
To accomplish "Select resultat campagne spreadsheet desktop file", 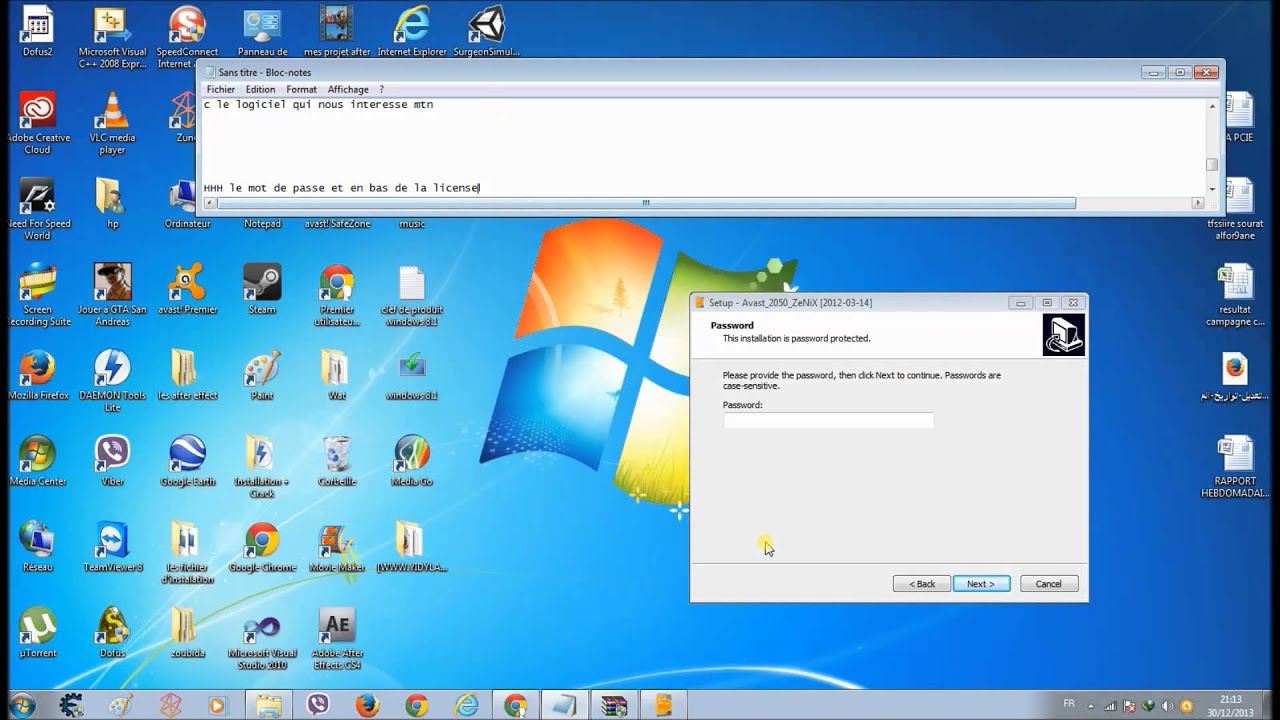I will pyautogui.click(x=1235, y=295).
